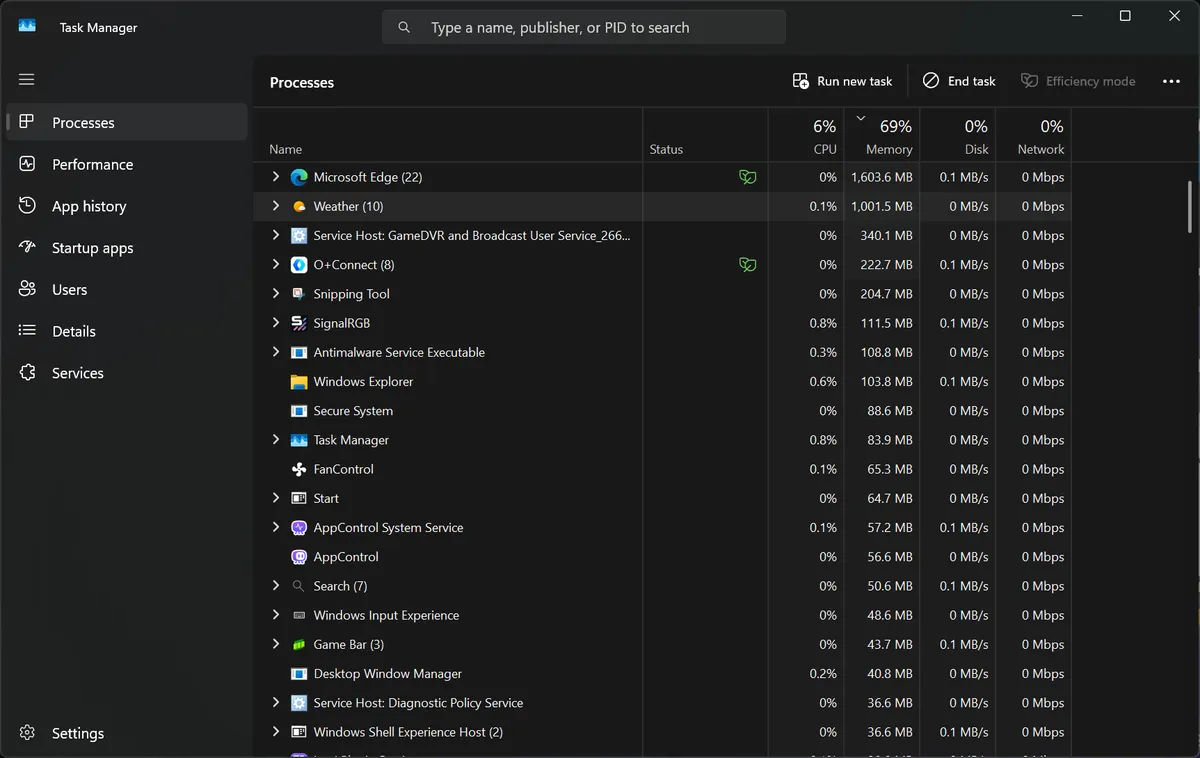Expand the GameDVR Service Host entry

pos(276,235)
